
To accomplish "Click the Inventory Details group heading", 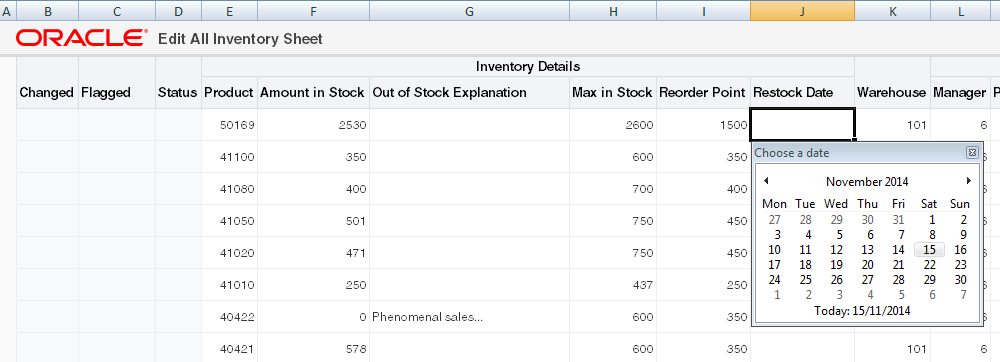I will 528,66.
